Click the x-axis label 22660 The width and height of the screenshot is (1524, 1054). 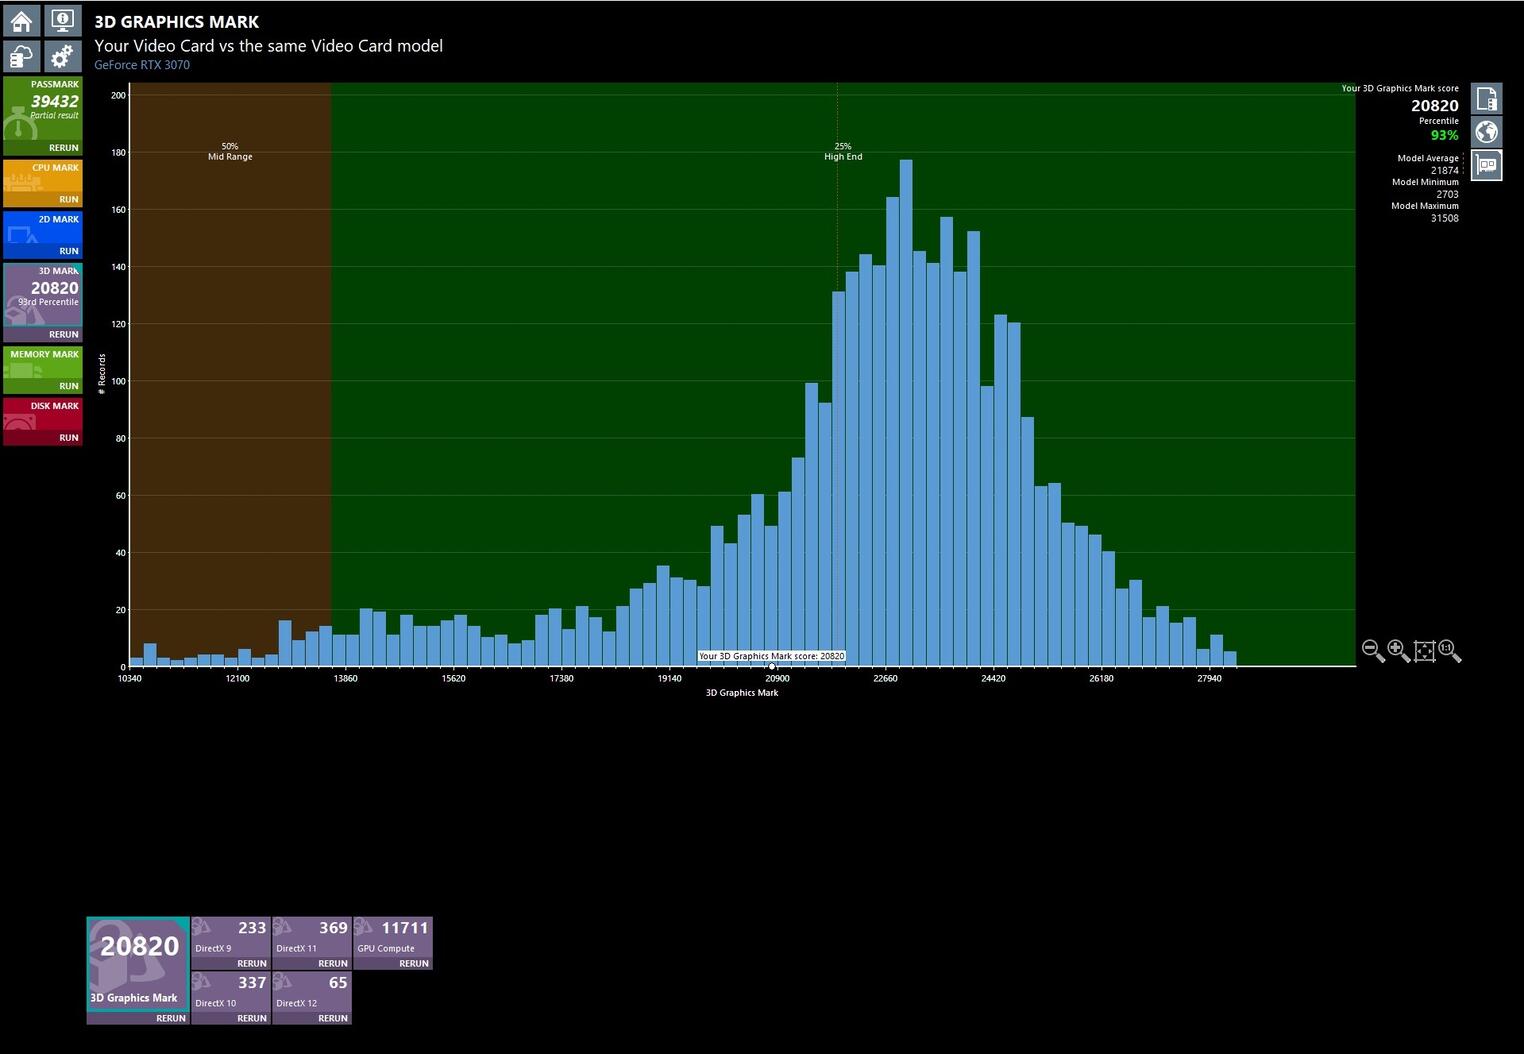point(885,679)
